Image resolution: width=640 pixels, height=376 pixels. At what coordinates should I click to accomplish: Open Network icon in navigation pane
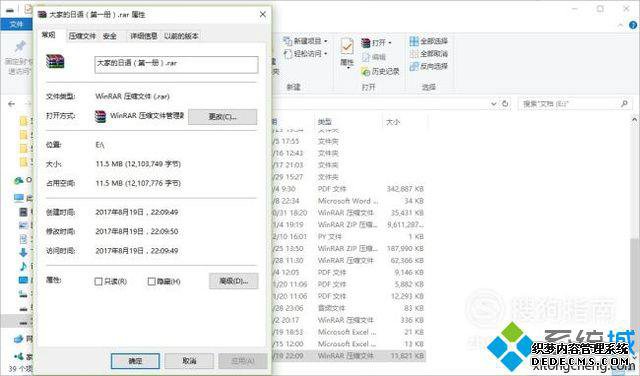18,339
